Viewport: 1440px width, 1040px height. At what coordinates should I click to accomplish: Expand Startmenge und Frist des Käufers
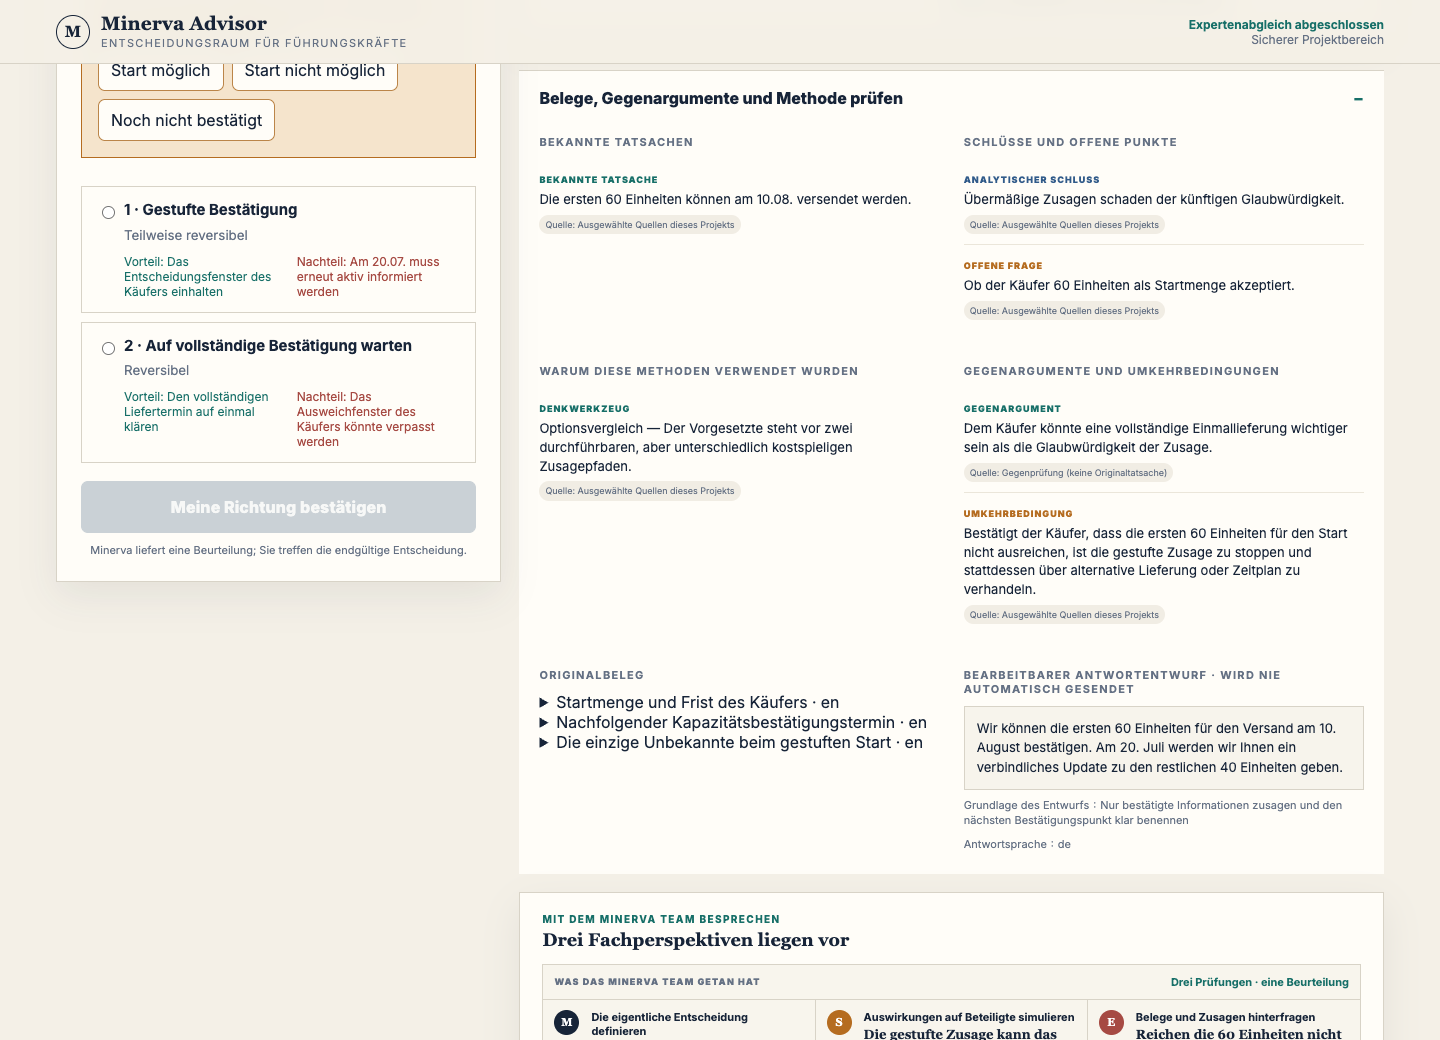[689, 702]
